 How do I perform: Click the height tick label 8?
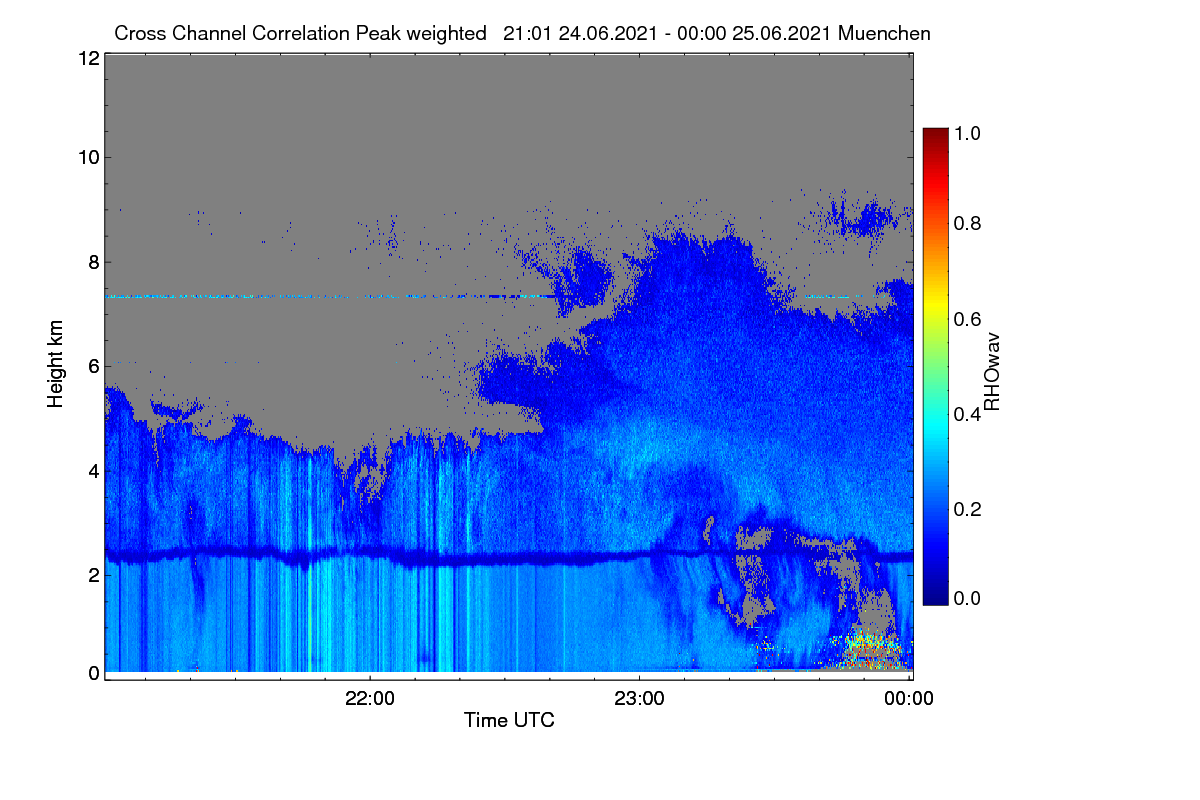pyautogui.click(x=94, y=263)
